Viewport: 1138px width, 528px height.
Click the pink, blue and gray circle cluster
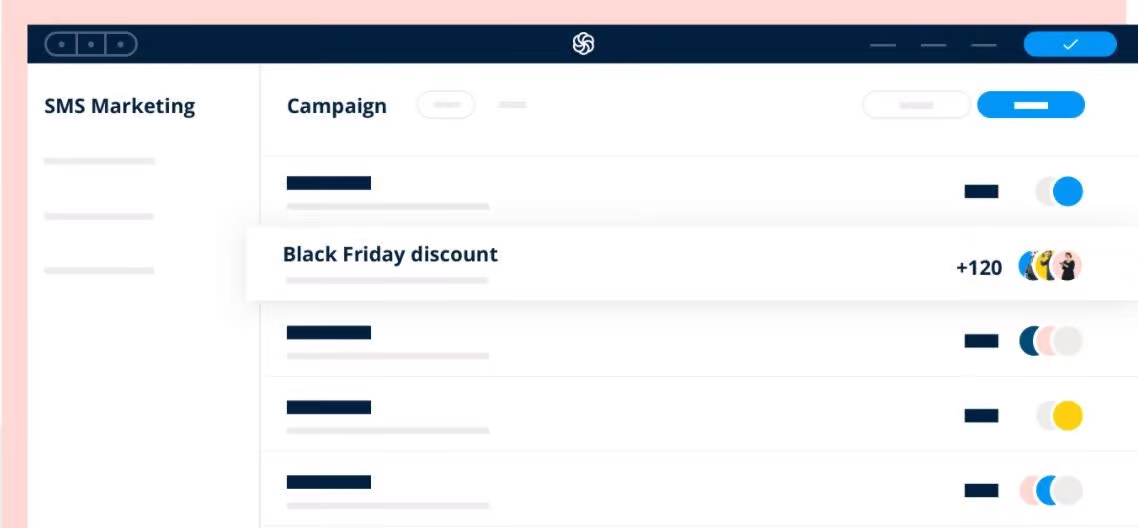(x=1050, y=490)
